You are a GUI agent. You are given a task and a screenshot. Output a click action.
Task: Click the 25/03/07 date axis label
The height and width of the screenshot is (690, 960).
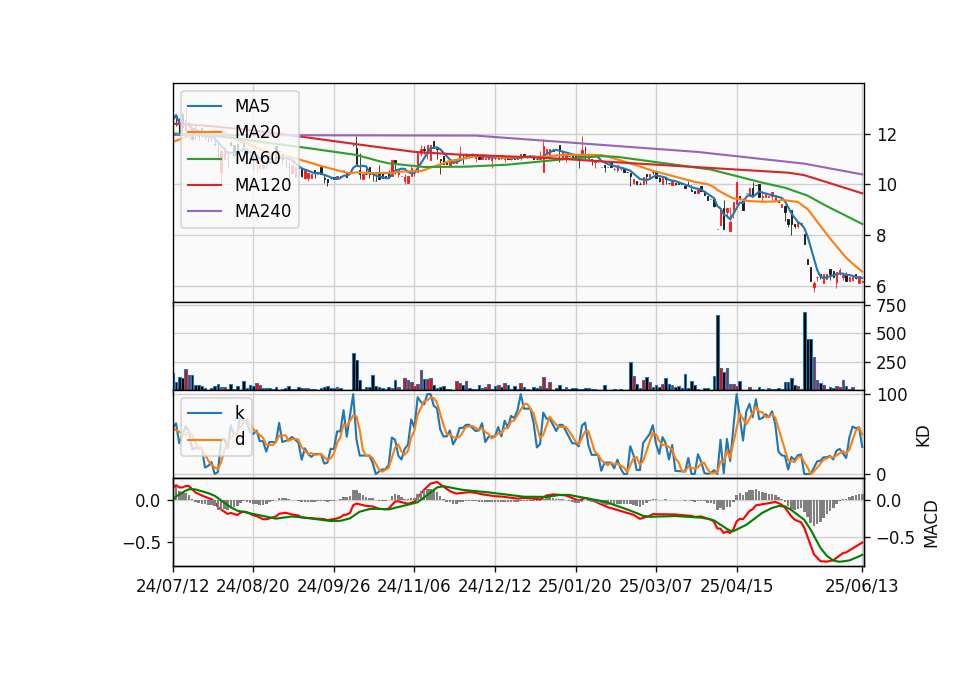pyautogui.click(x=656, y=586)
